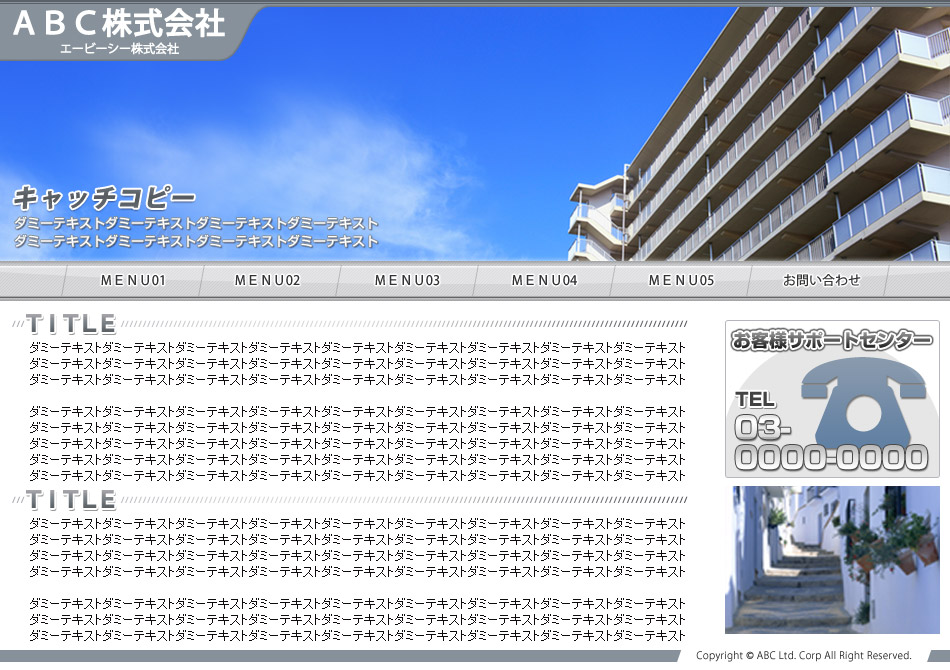This screenshot has width=950, height=670.
Task: Open the stairway alley photo thumbnail
Action: pyautogui.click(x=832, y=559)
